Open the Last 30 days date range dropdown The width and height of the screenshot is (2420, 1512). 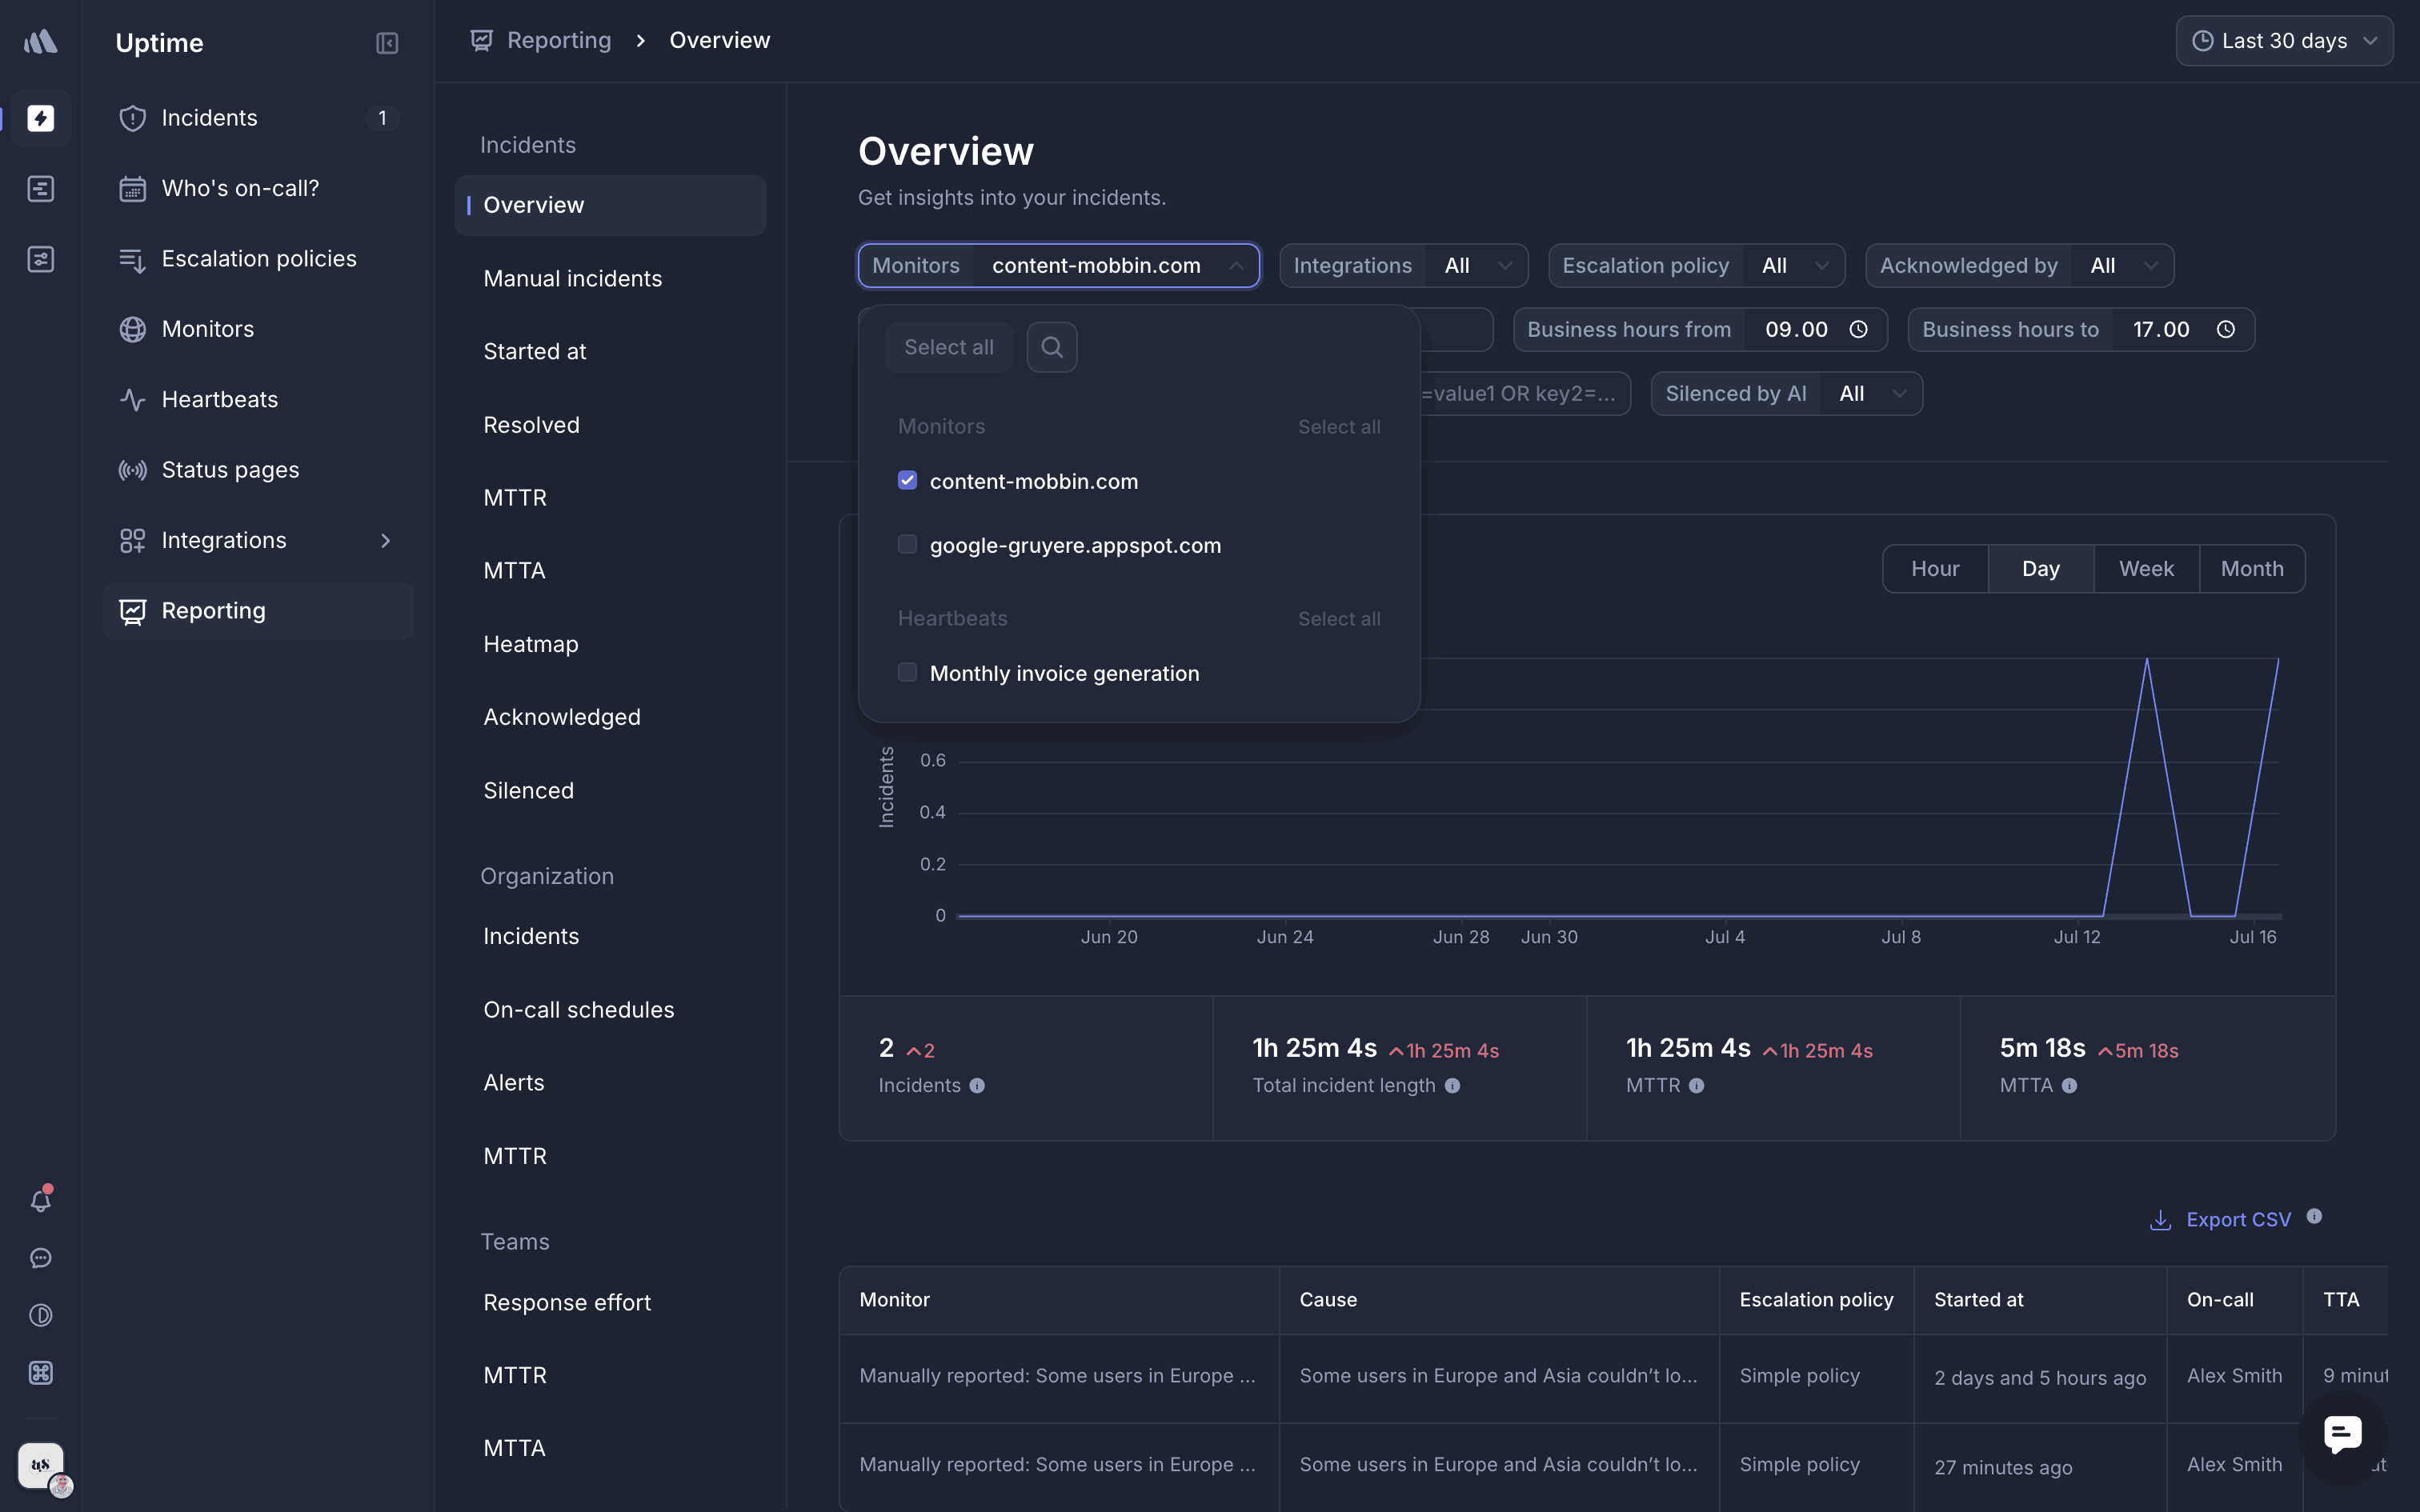[2284, 40]
